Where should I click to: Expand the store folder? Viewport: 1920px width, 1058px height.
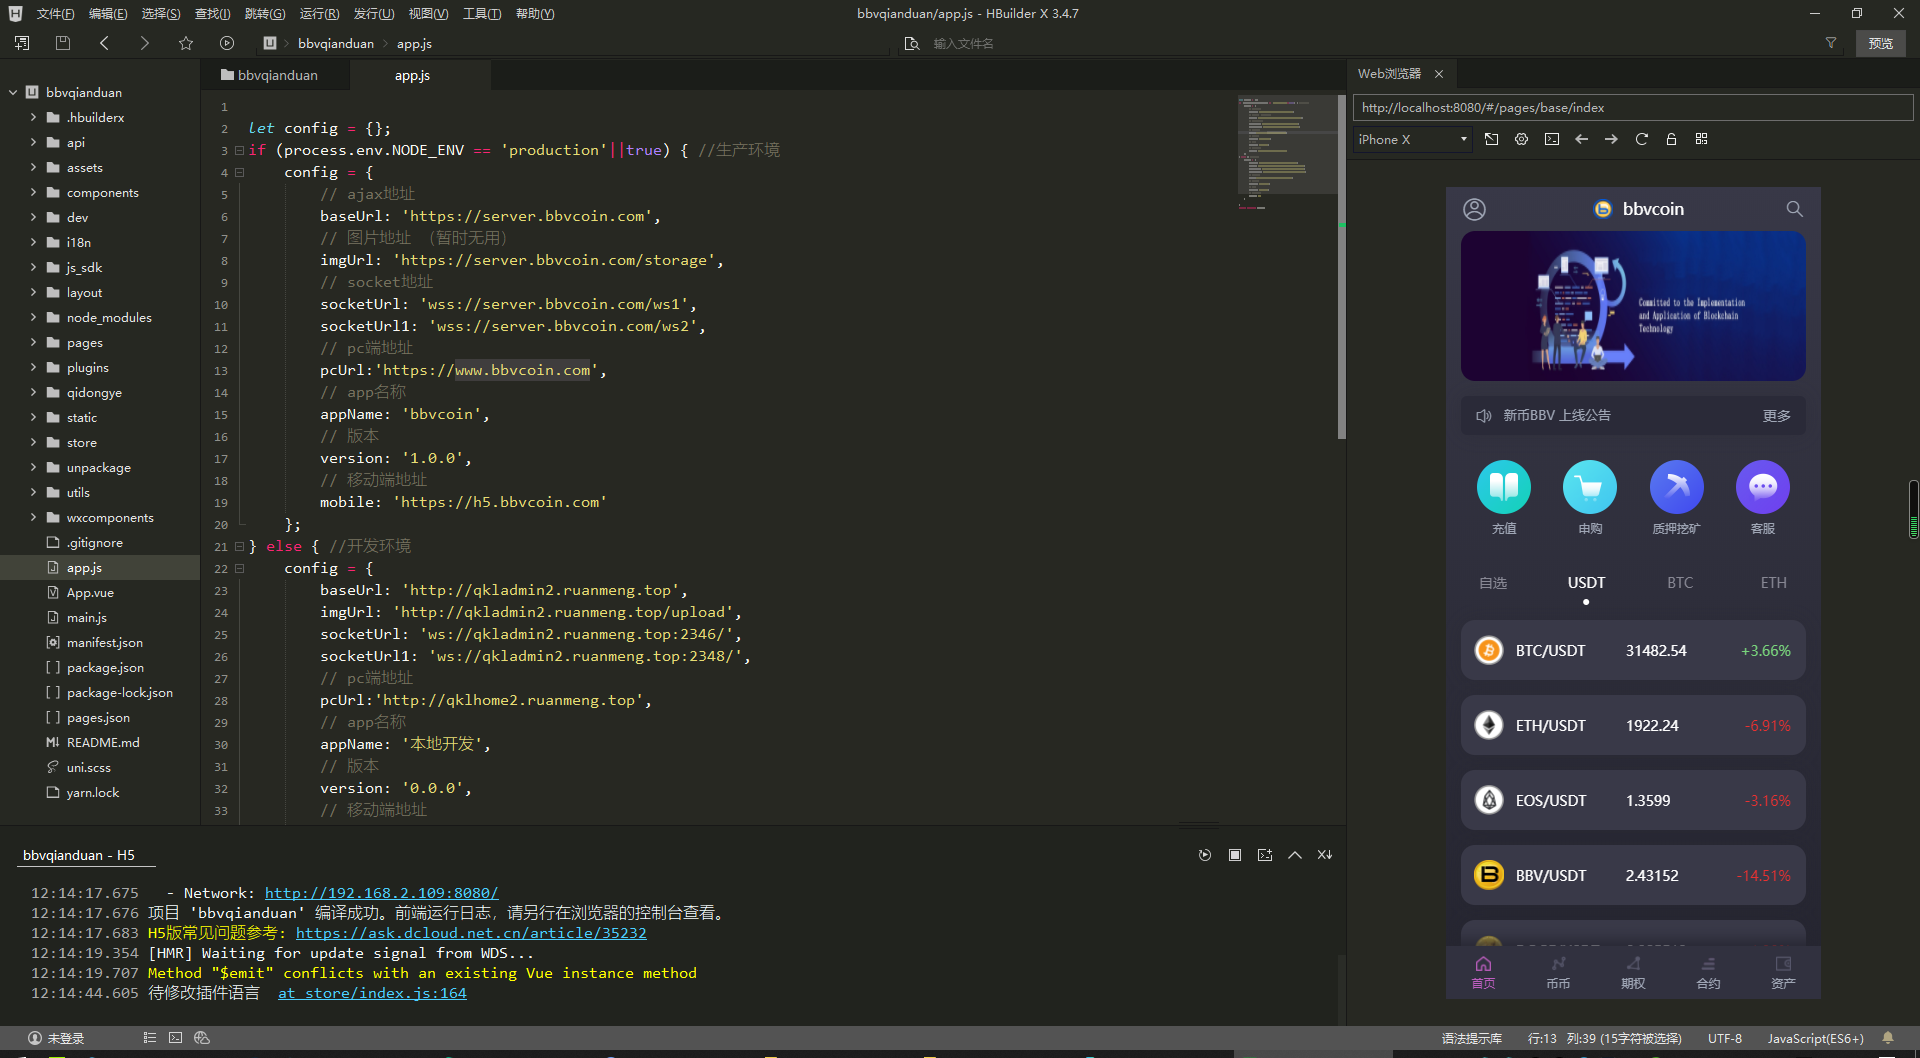tap(33, 442)
